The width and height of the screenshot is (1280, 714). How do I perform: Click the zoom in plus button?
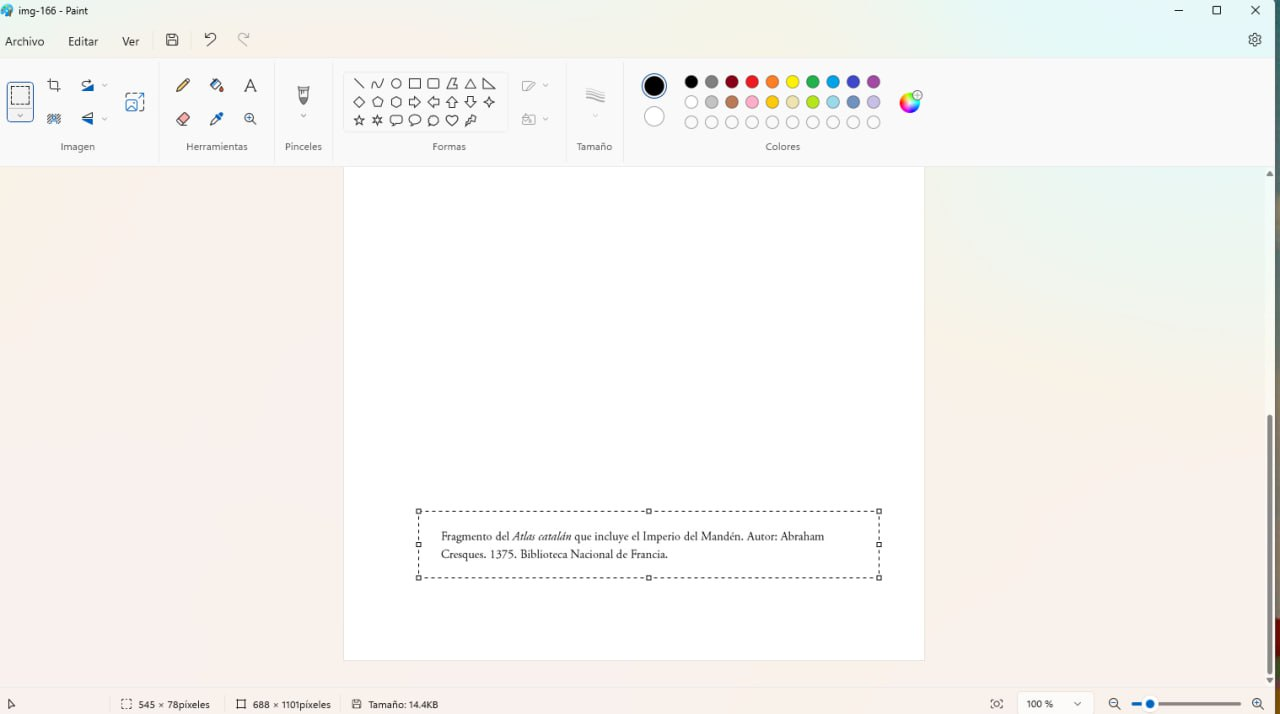coord(1258,704)
